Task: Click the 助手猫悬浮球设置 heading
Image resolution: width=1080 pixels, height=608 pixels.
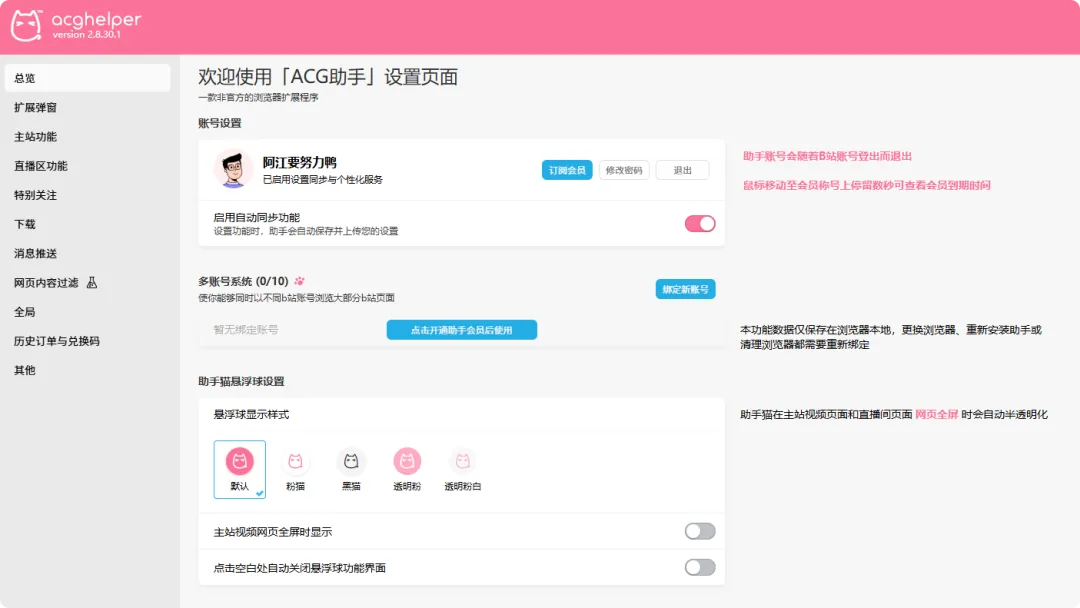Action: (241, 381)
